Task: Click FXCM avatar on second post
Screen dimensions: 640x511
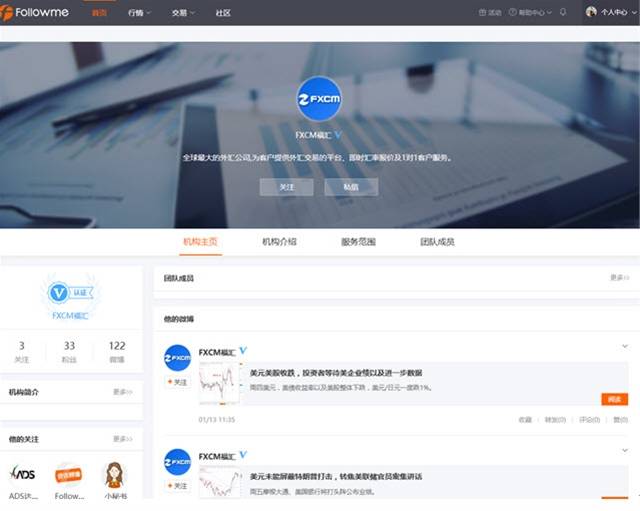Action: pos(177,462)
